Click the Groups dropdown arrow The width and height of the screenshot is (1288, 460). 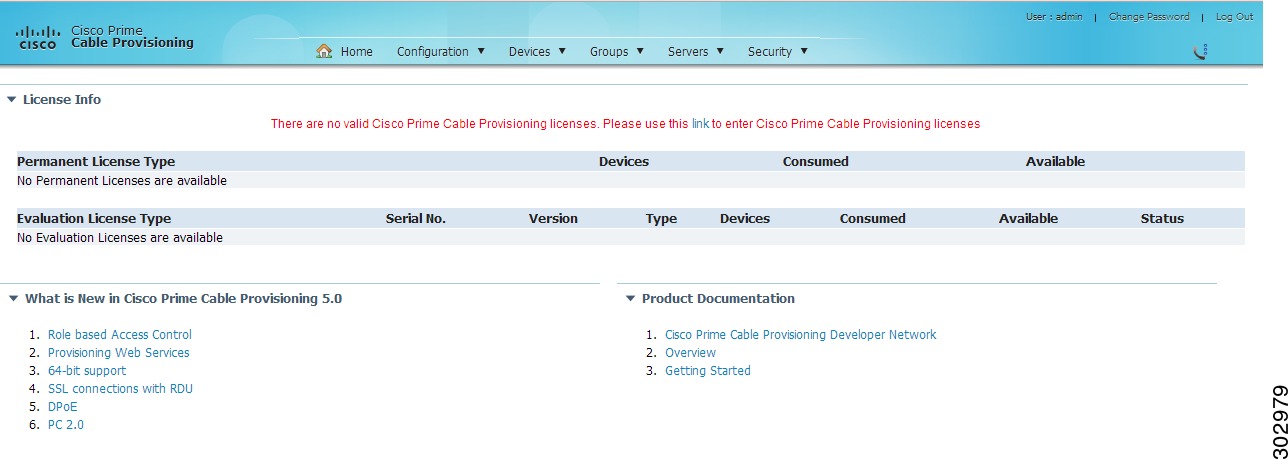click(640, 51)
